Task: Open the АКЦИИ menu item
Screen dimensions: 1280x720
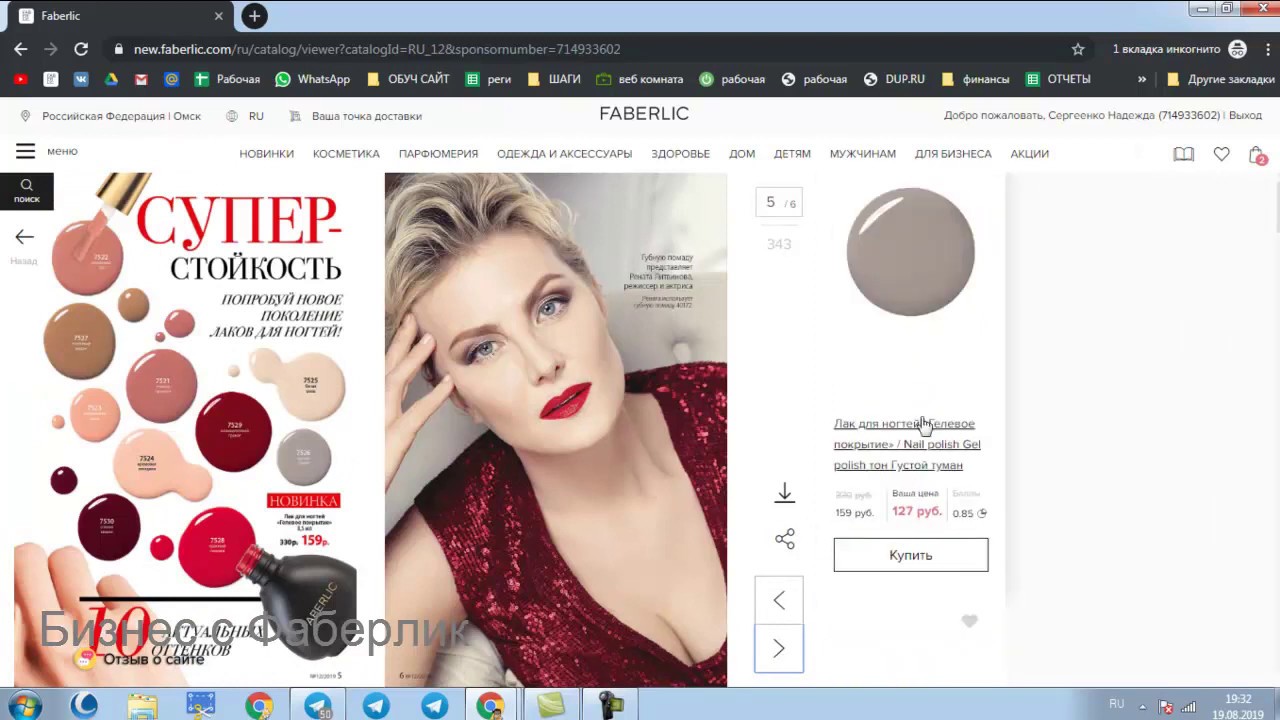Action: [x=1029, y=154]
